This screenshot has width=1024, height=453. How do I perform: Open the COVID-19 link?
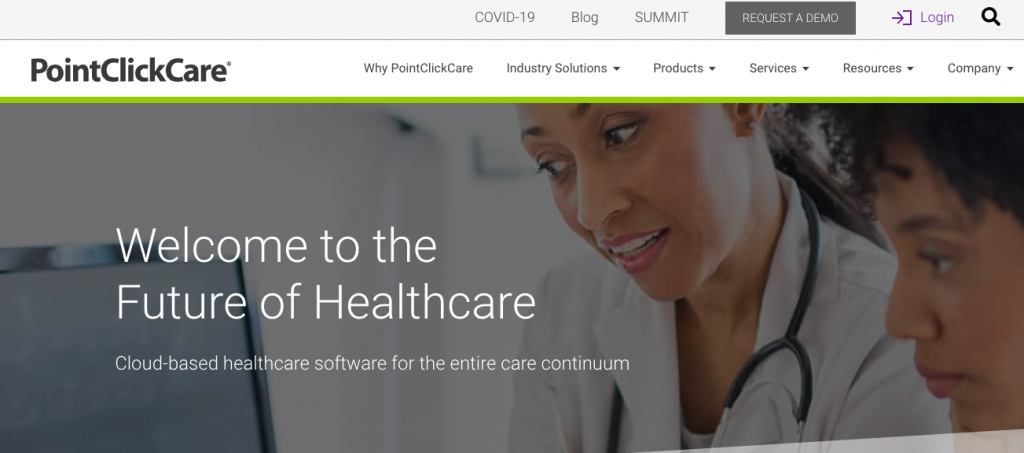(x=504, y=18)
